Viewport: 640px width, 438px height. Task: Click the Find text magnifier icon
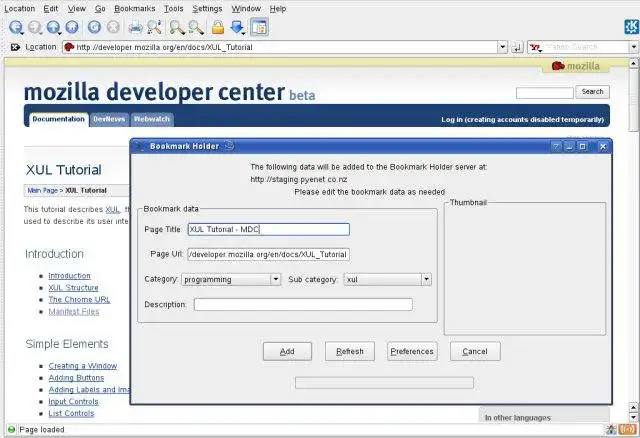154,27
